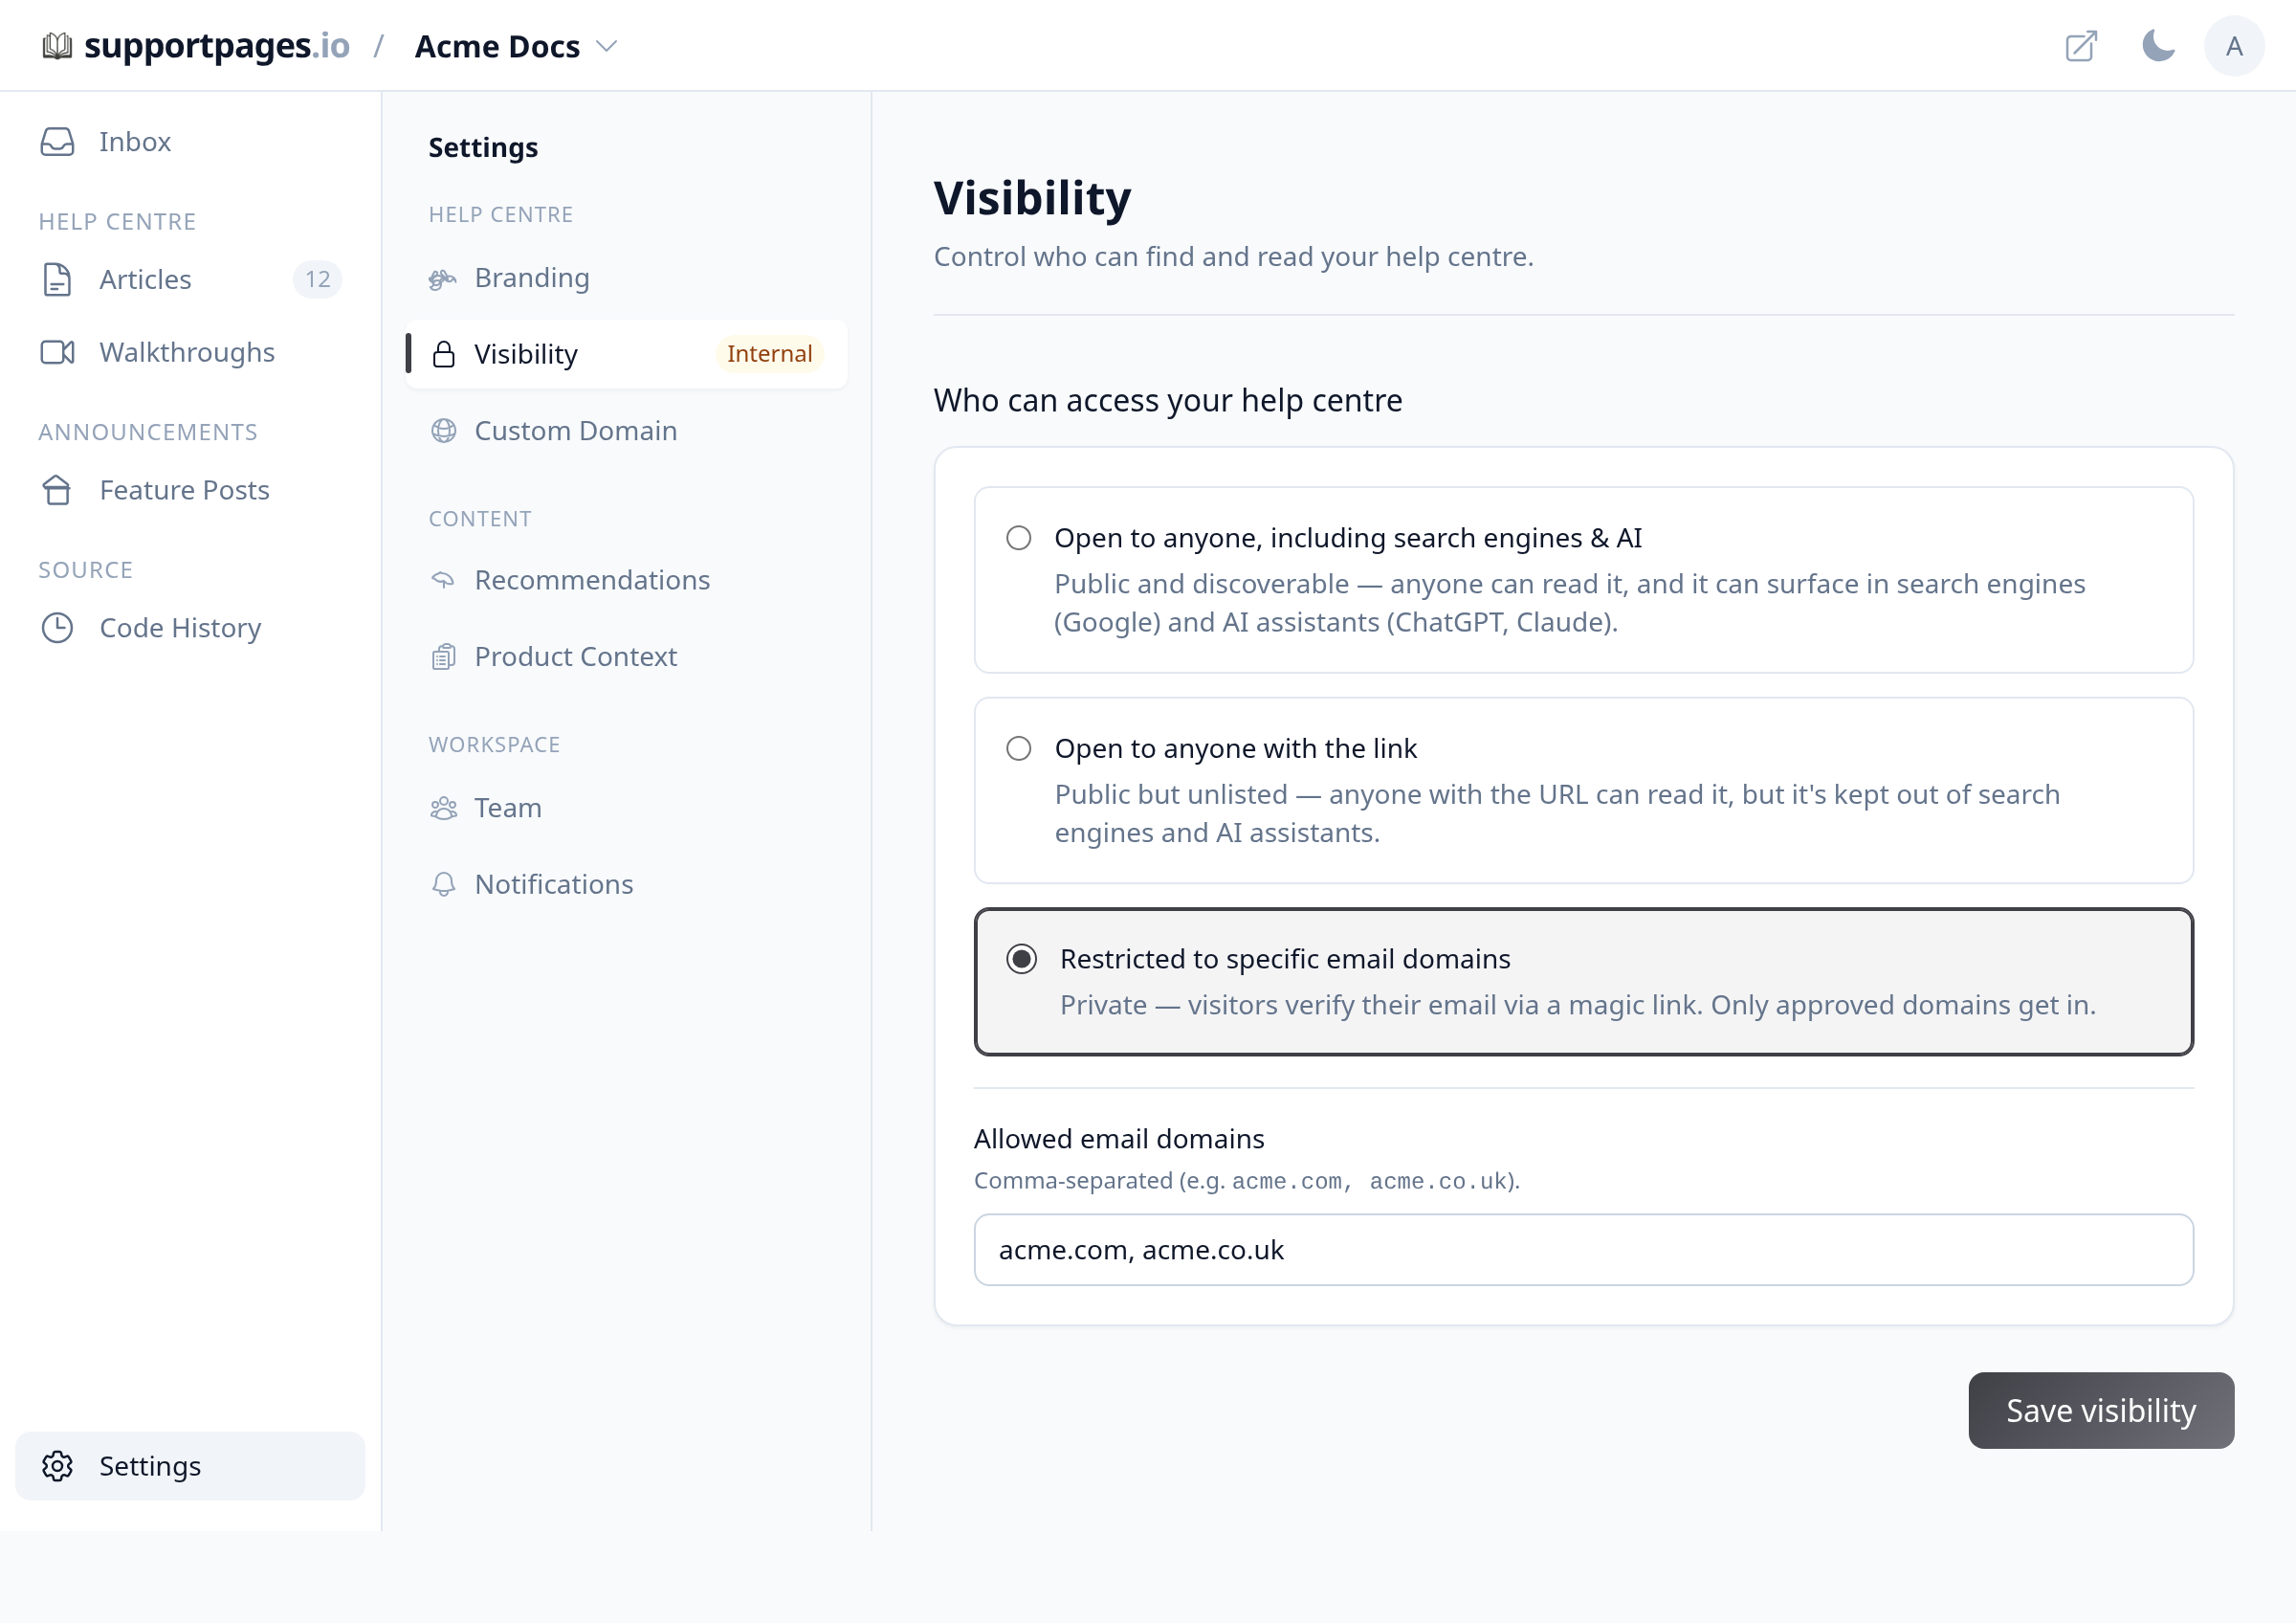Open Recommendations settings
This screenshot has width=2296, height=1623.
(626, 580)
